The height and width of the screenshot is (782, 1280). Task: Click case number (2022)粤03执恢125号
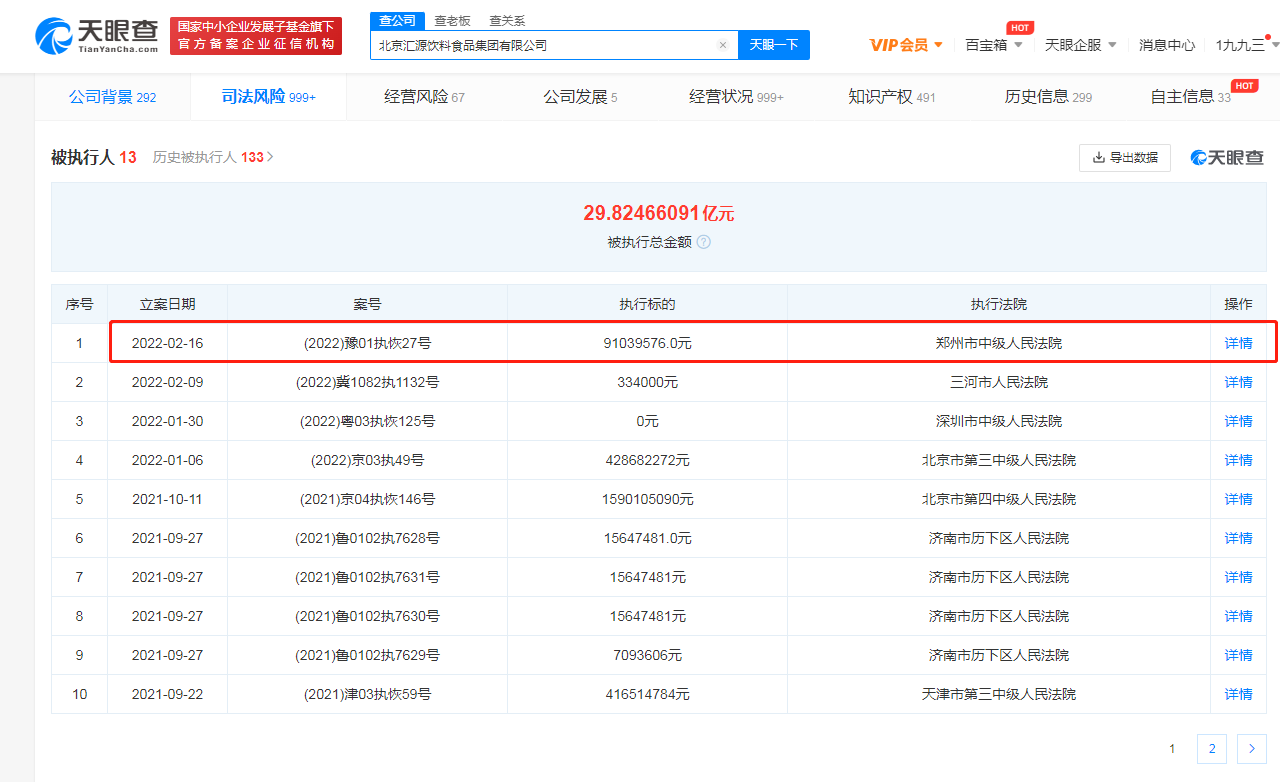pyautogui.click(x=367, y=421)
